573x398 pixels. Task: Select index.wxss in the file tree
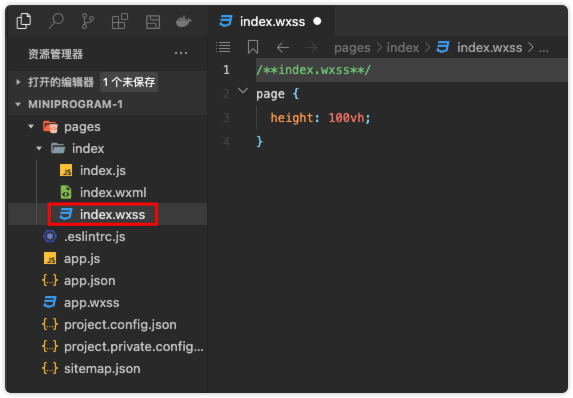pos(112,215)
